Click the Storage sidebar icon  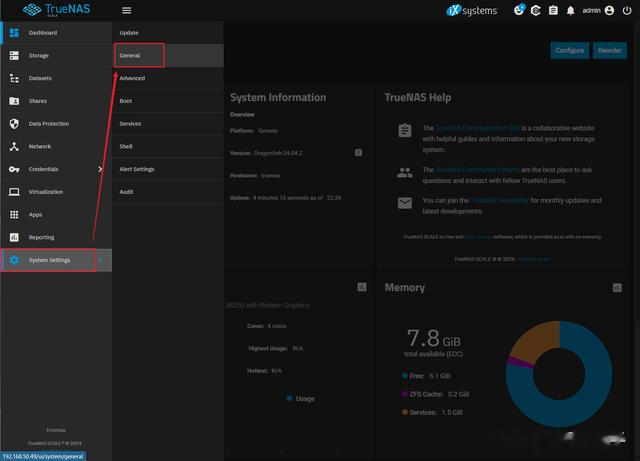(14, 56)
